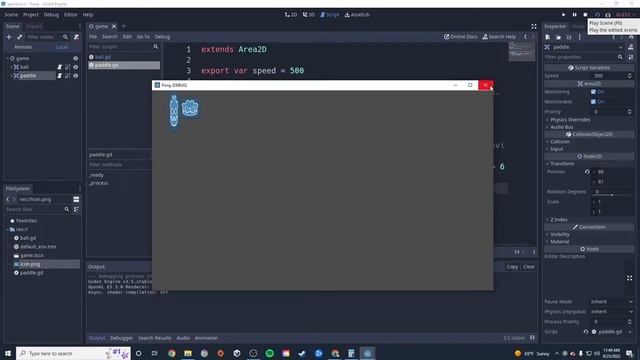This screenshot has height=360, width=640.
Task: Uncheck the Monitoring checkbox
Action: [593, 92]
